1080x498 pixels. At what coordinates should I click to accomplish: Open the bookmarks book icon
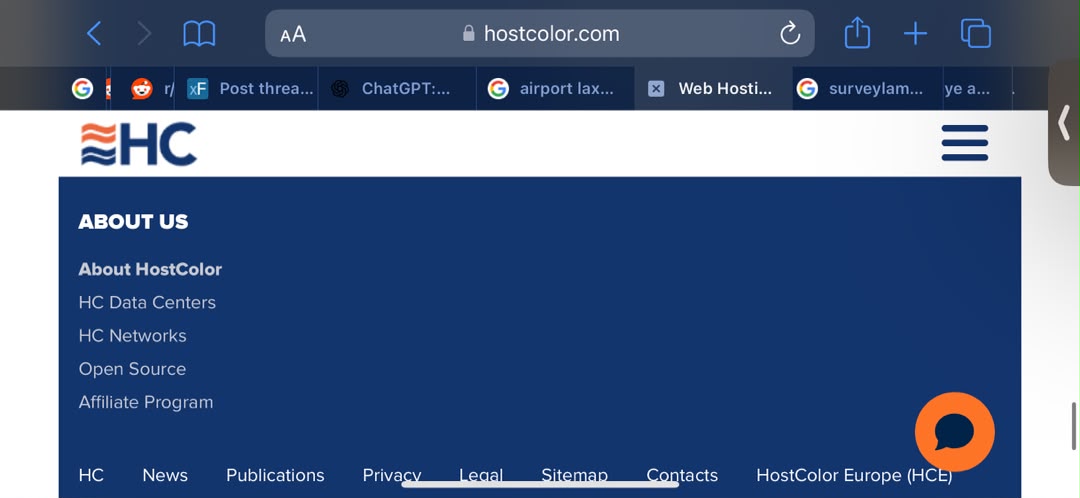pos(199,33)
